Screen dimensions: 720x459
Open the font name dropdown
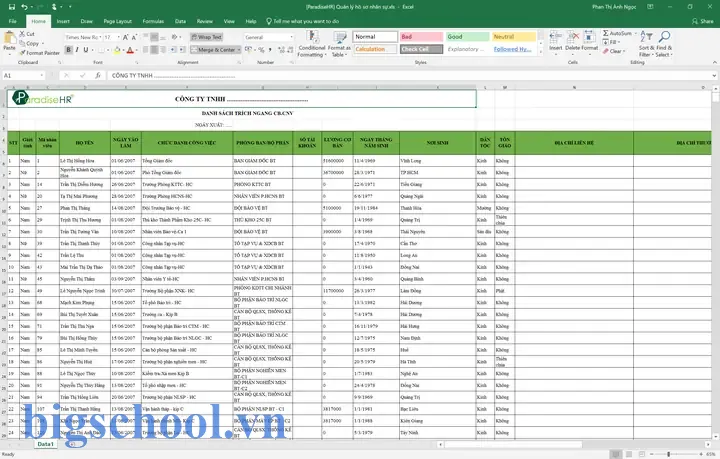tap(100, 37)
